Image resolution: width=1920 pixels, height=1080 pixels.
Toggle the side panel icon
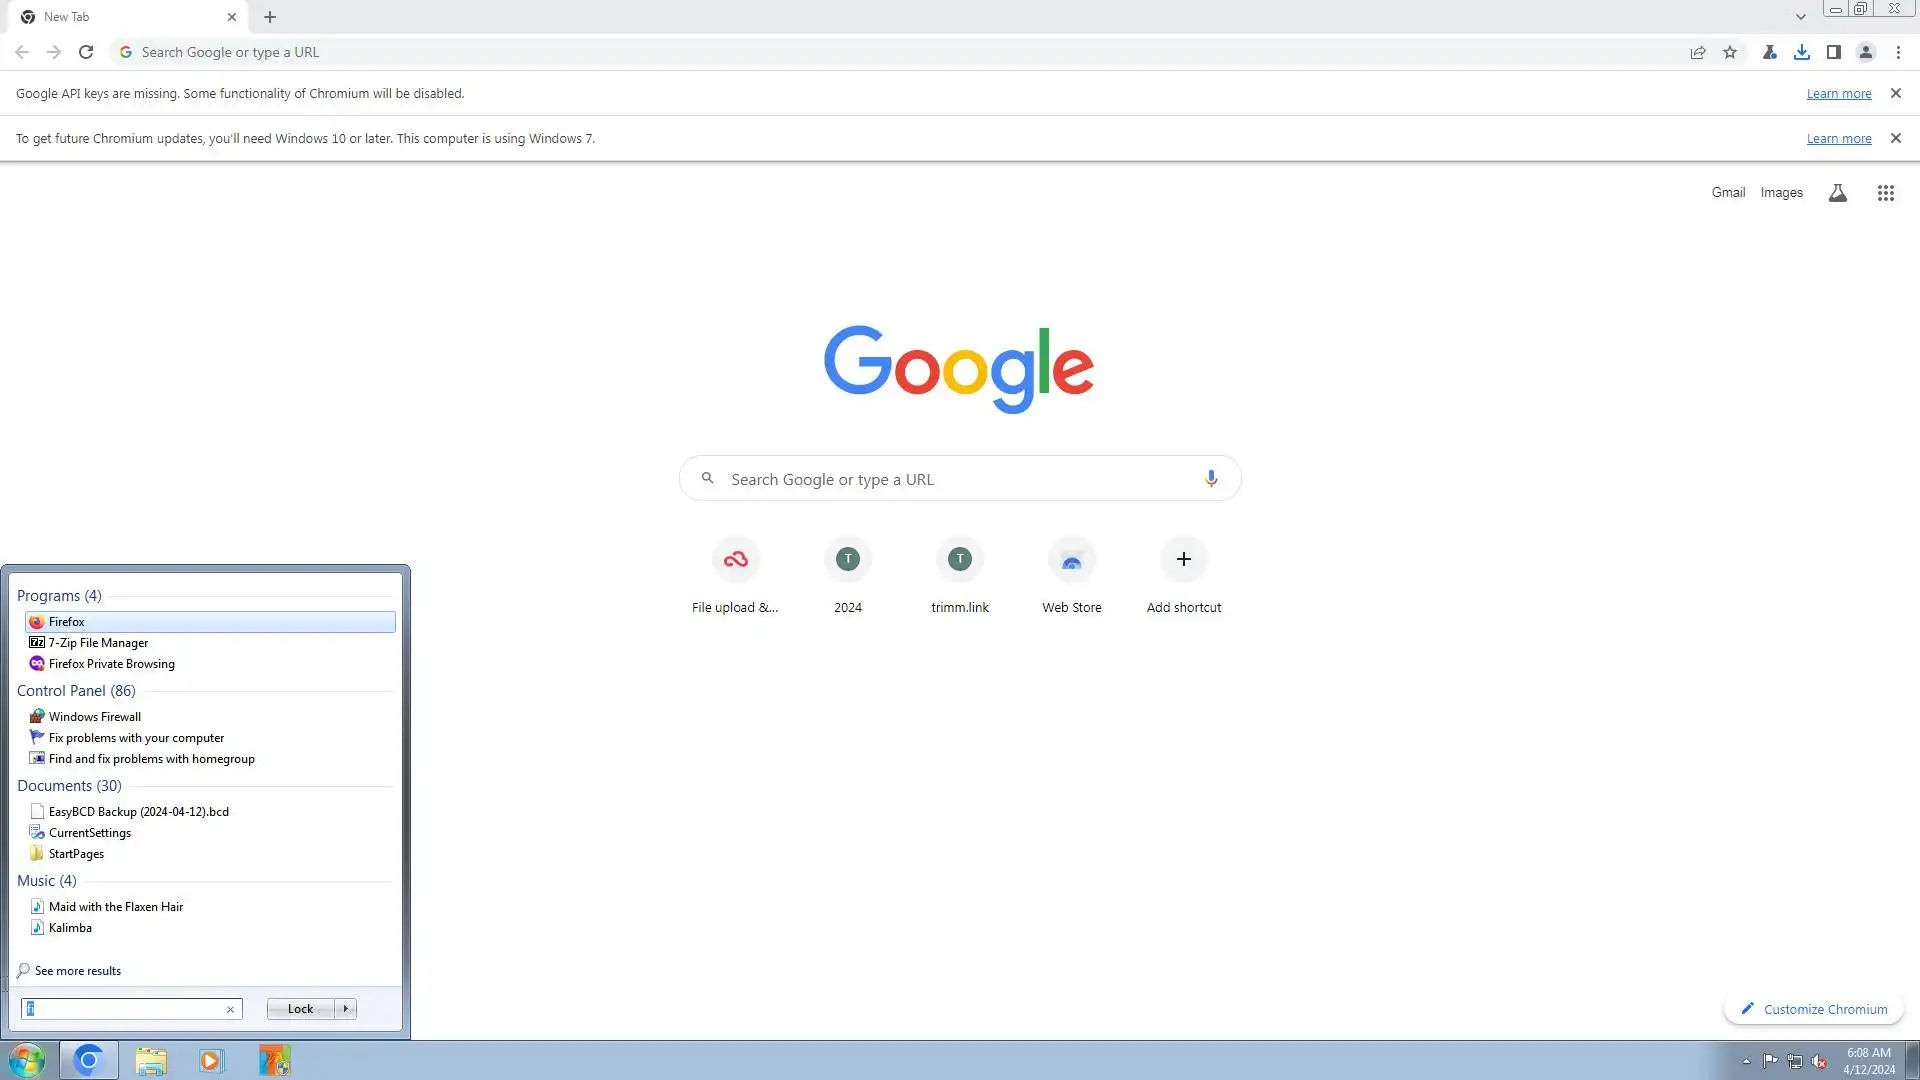click(x=1833, y=52)
